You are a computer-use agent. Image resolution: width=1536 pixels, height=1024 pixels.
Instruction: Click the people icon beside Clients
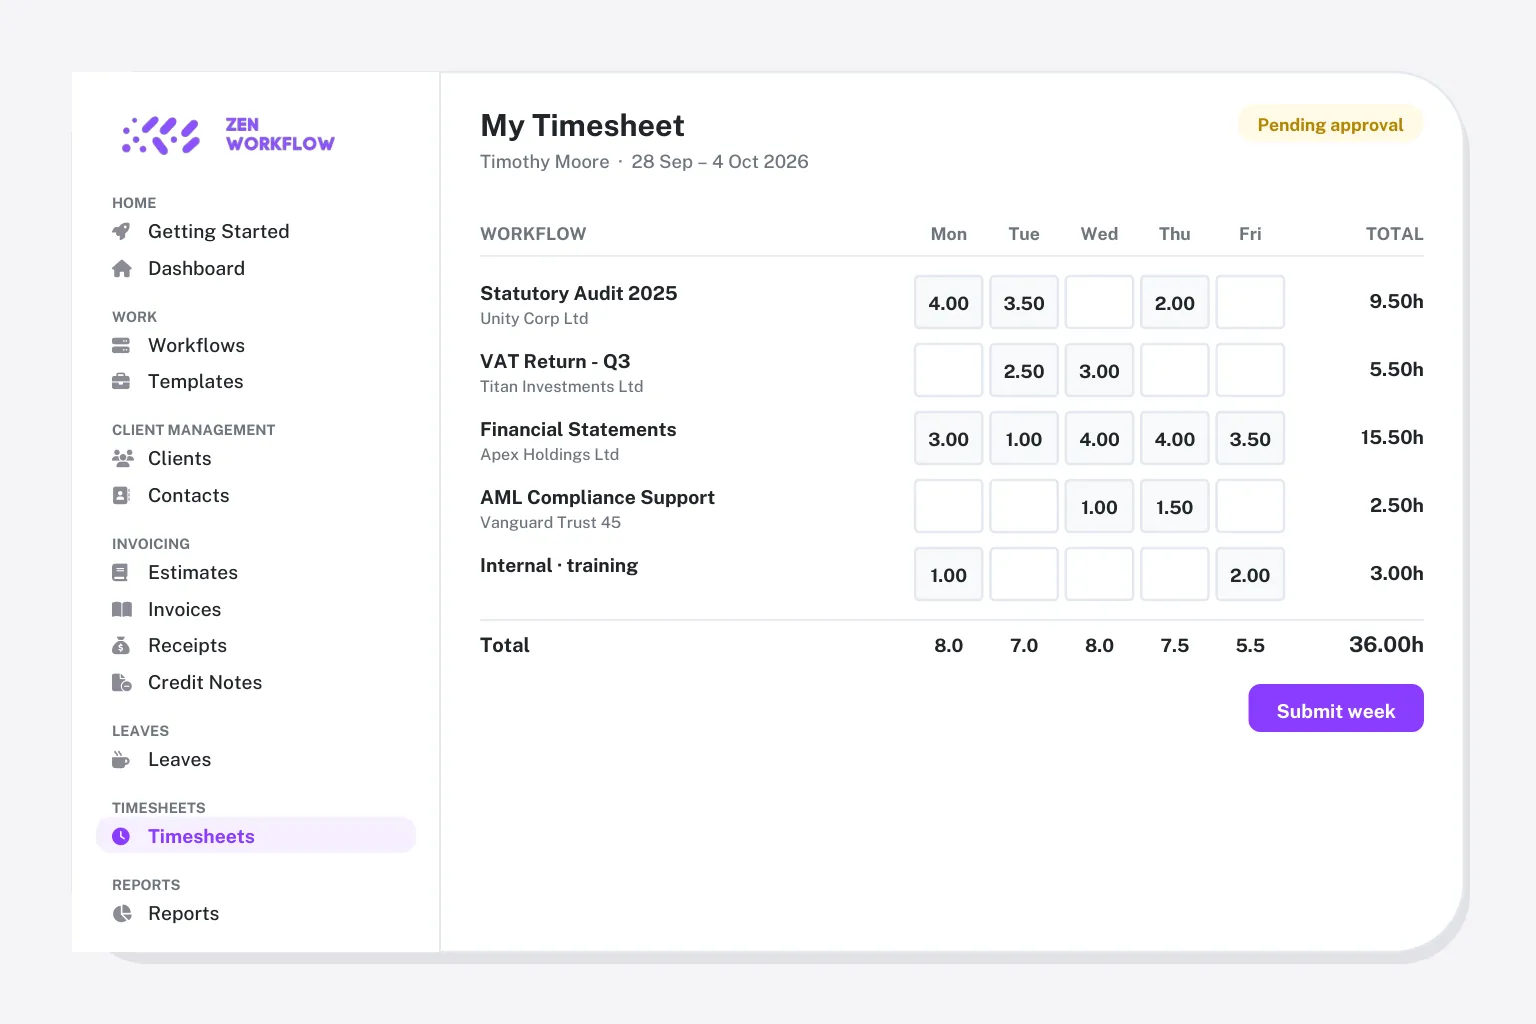122,459
